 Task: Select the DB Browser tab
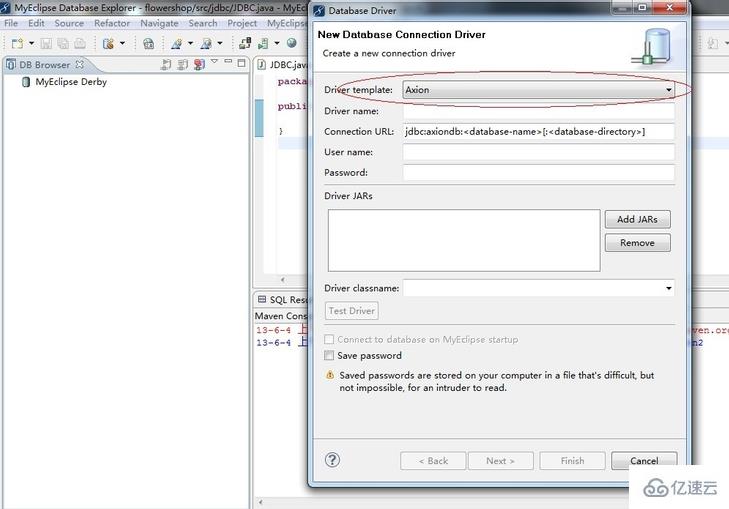click(44, 65)
